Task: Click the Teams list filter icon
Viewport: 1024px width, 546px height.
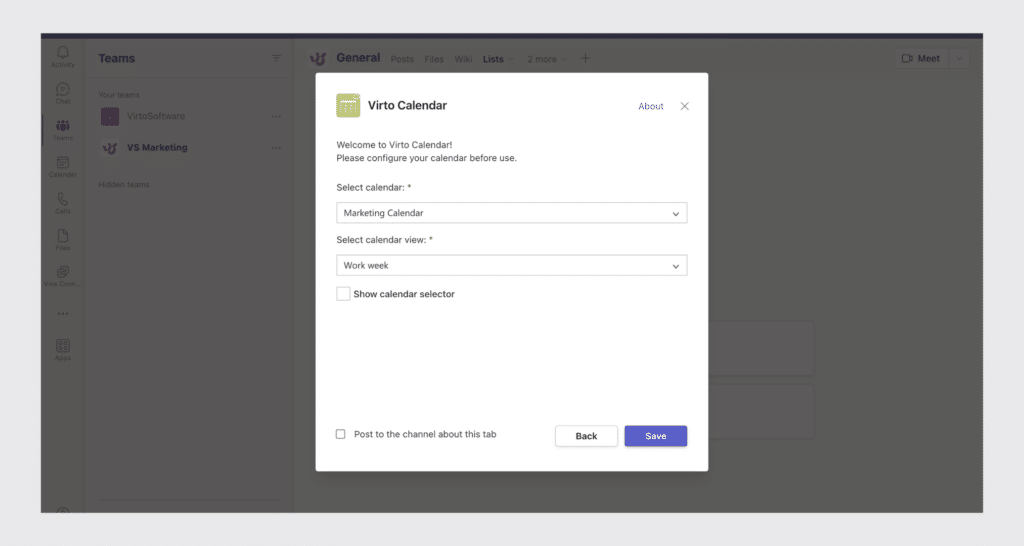Action: (276, 58)
